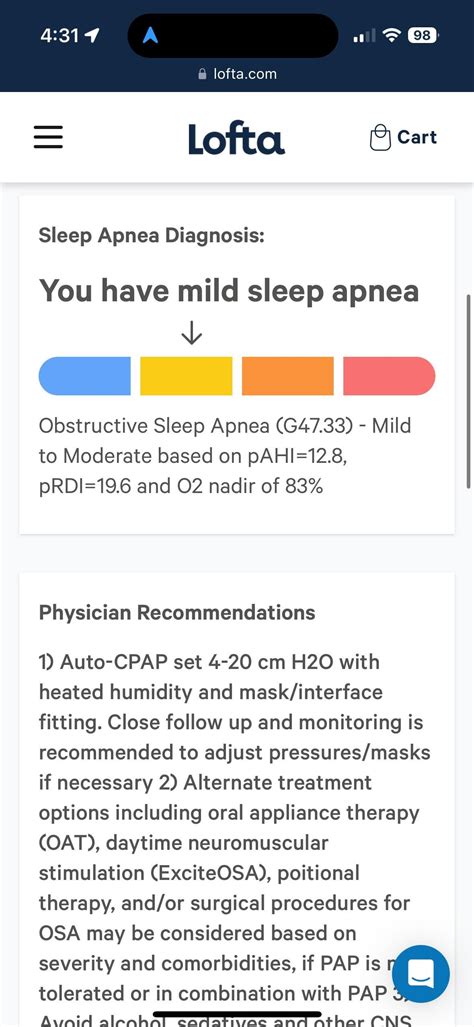Open the shopping bag Cart icon
Screen dimensions: 474x1027
[x=380, y=138]
